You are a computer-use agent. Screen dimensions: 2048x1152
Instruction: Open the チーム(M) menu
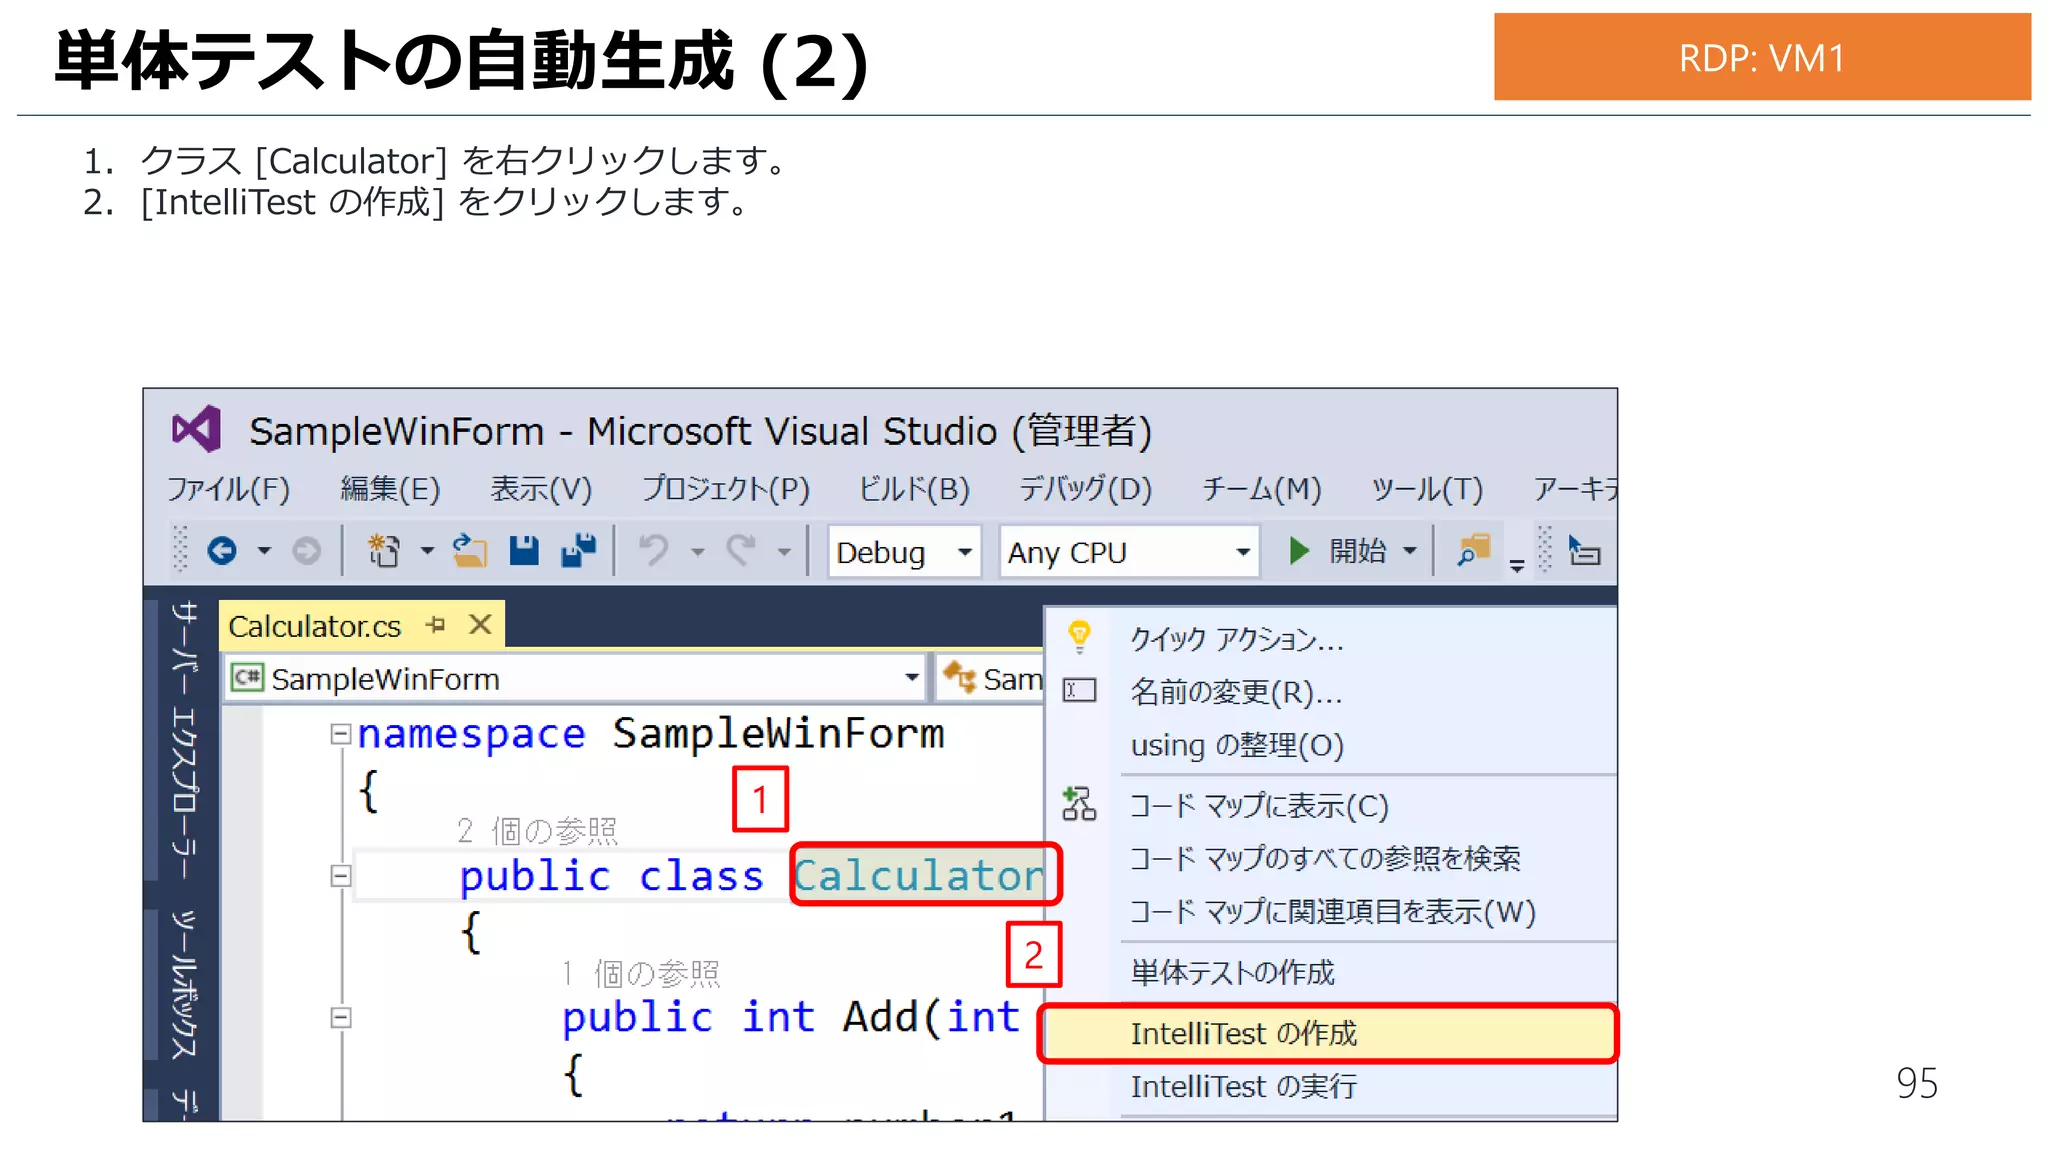click(x=1262, y=489)
